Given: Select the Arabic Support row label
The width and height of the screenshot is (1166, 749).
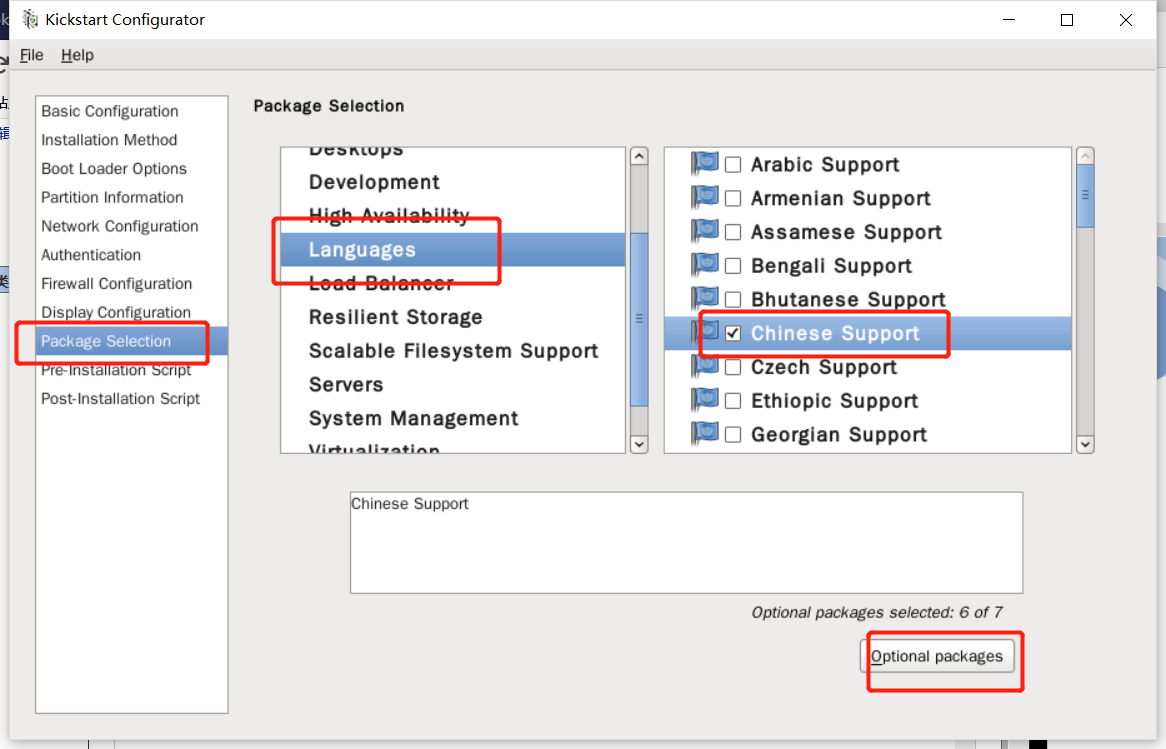Looking at the screenshot, I should click(825, 164).
